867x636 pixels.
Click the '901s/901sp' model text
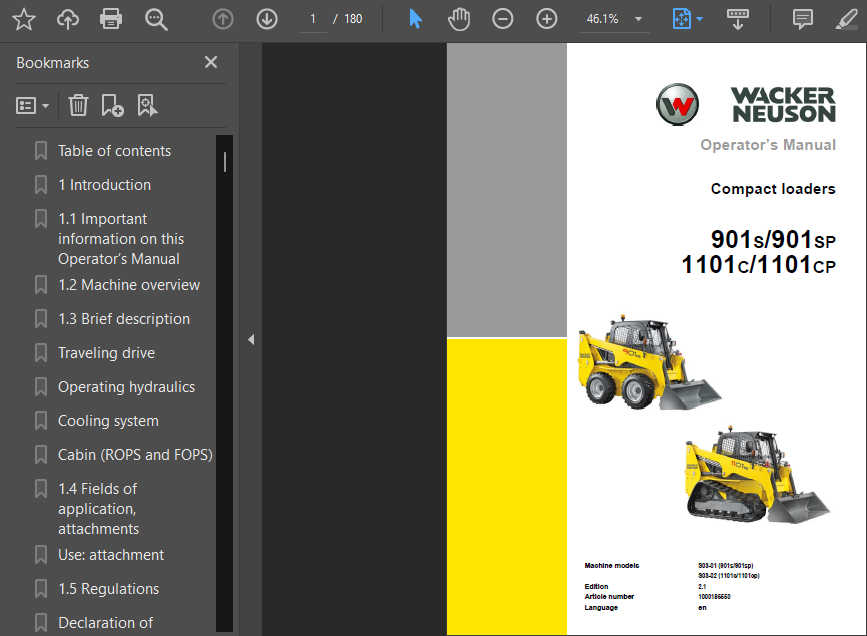(x=773, y=239)
